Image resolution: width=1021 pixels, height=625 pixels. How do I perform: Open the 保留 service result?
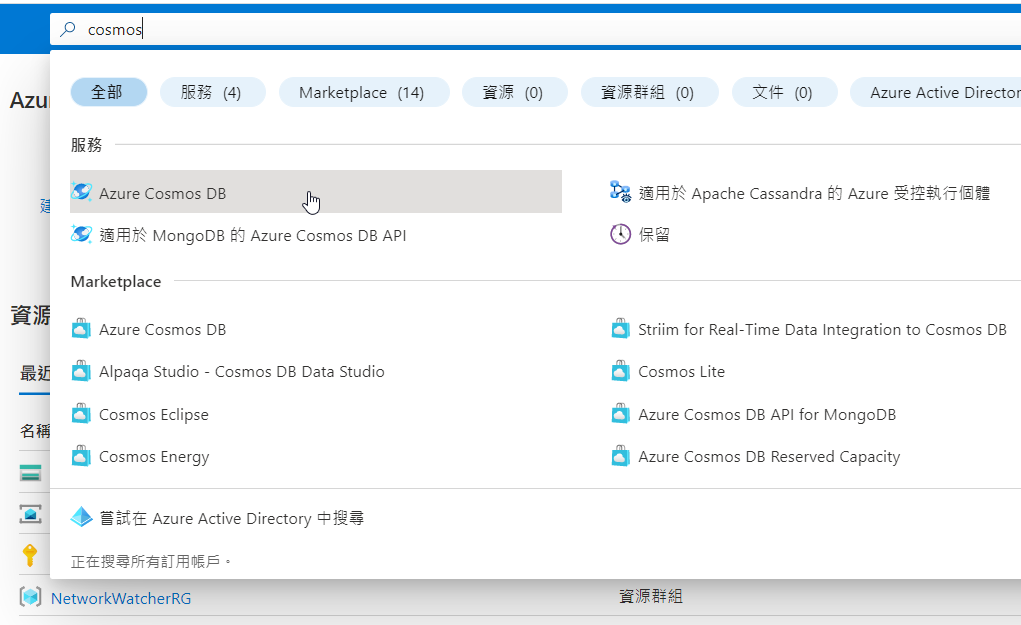(654, 234)
